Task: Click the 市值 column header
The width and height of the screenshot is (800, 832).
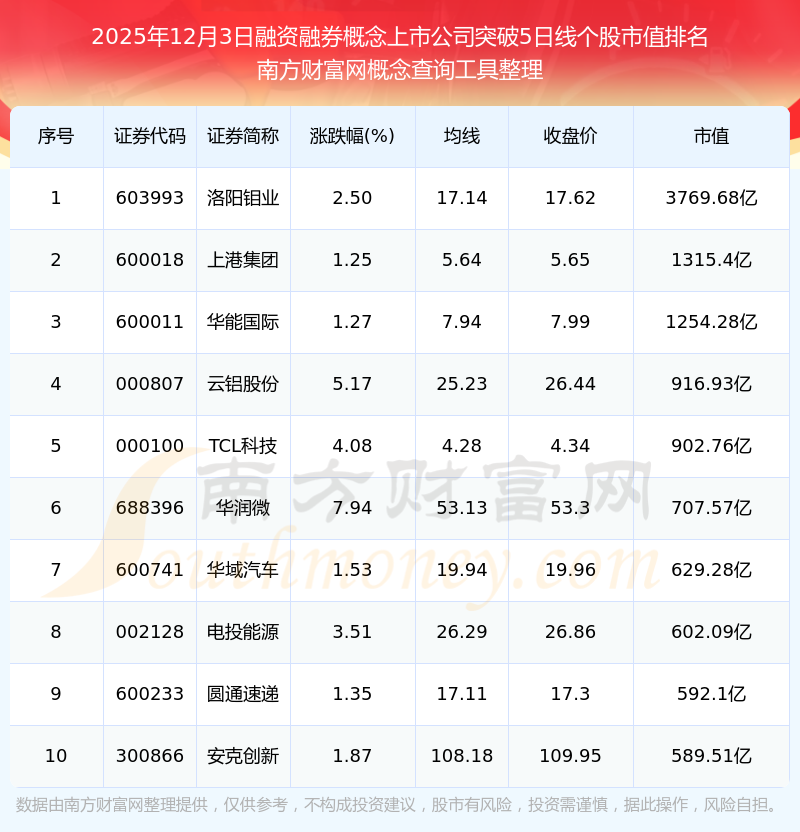Action: point(711,136)
